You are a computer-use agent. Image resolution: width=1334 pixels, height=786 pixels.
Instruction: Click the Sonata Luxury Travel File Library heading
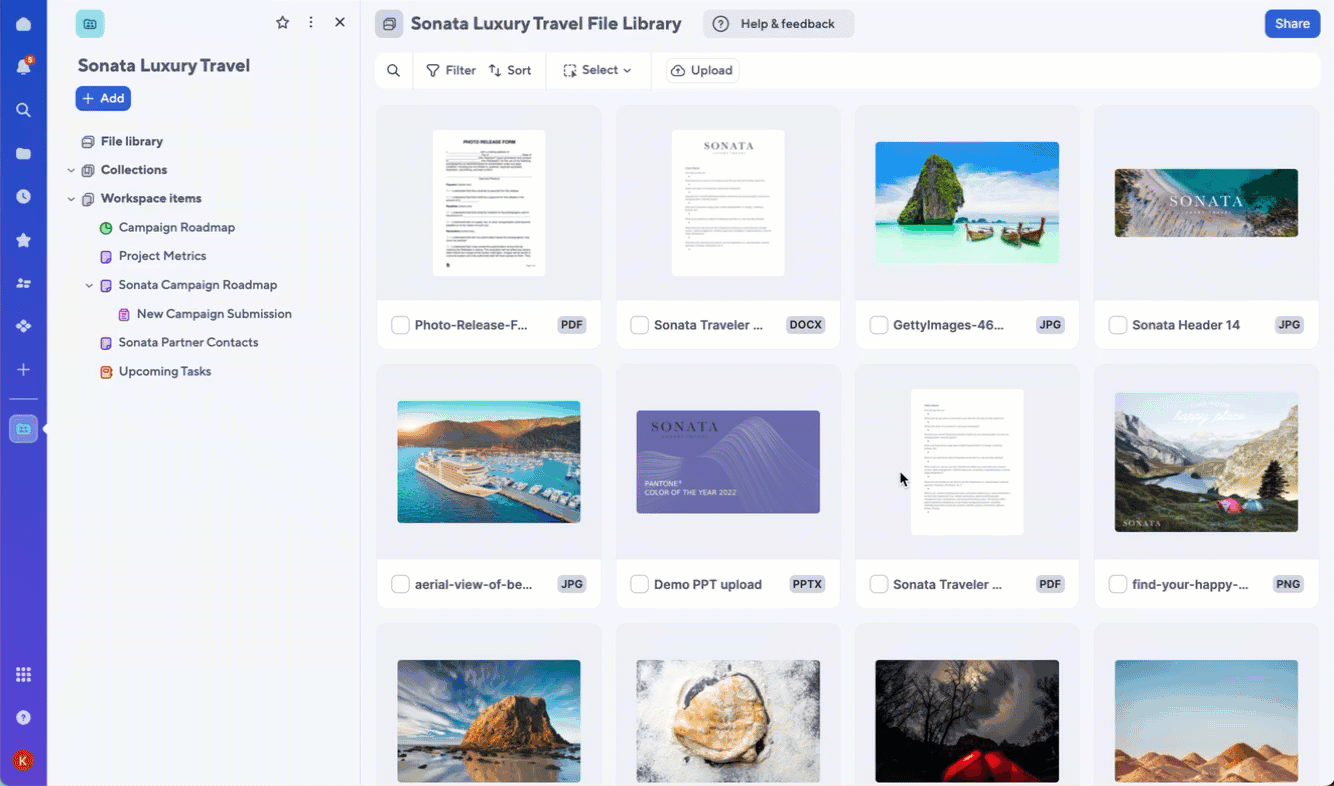546,24
